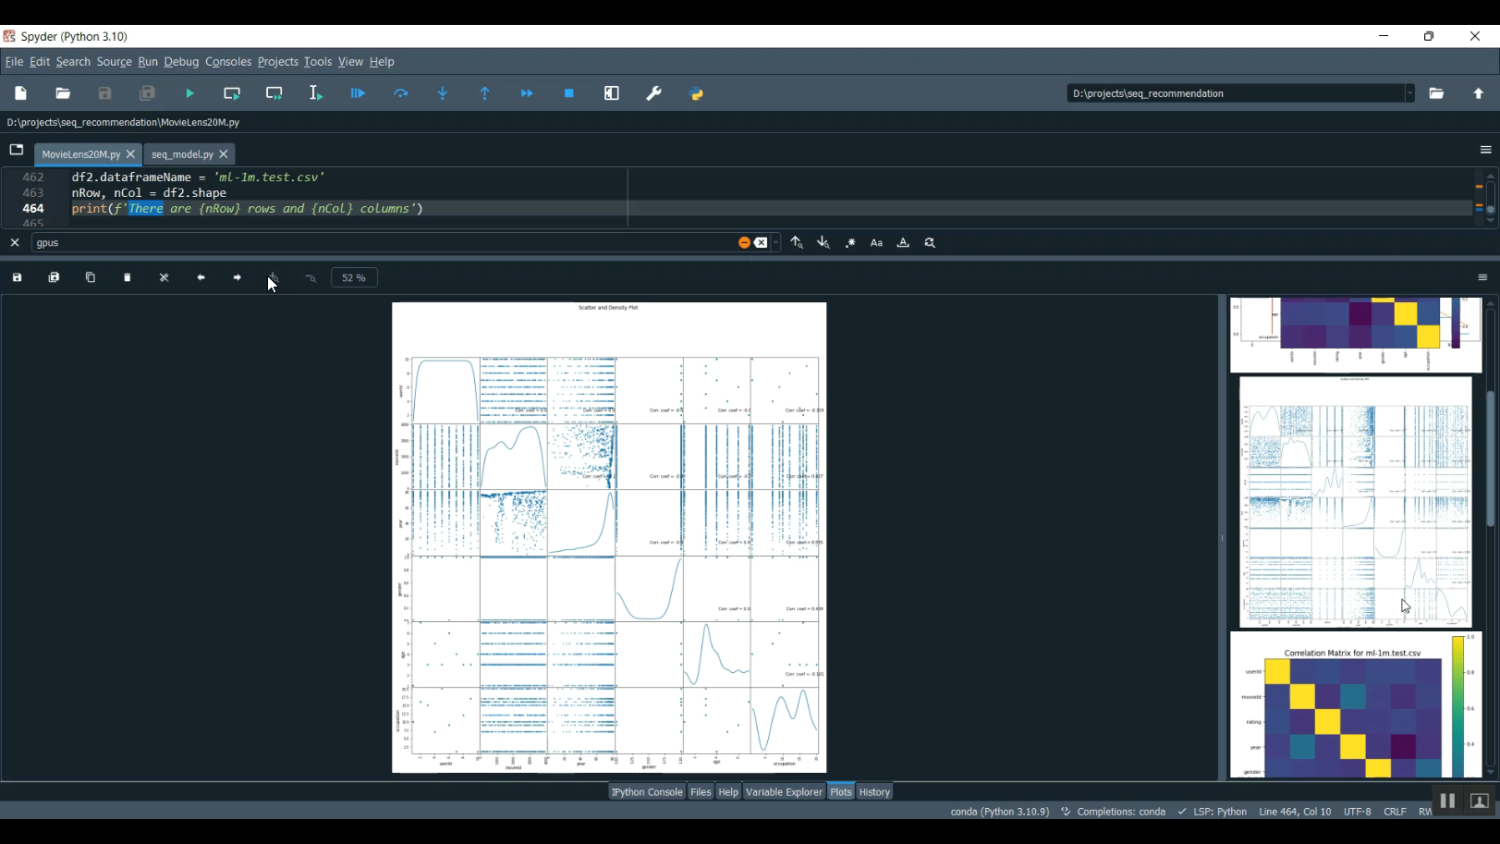1500x844 pixels.
Task: Select the Correlation Matrix plot thumbnail
Action: 1355,706
